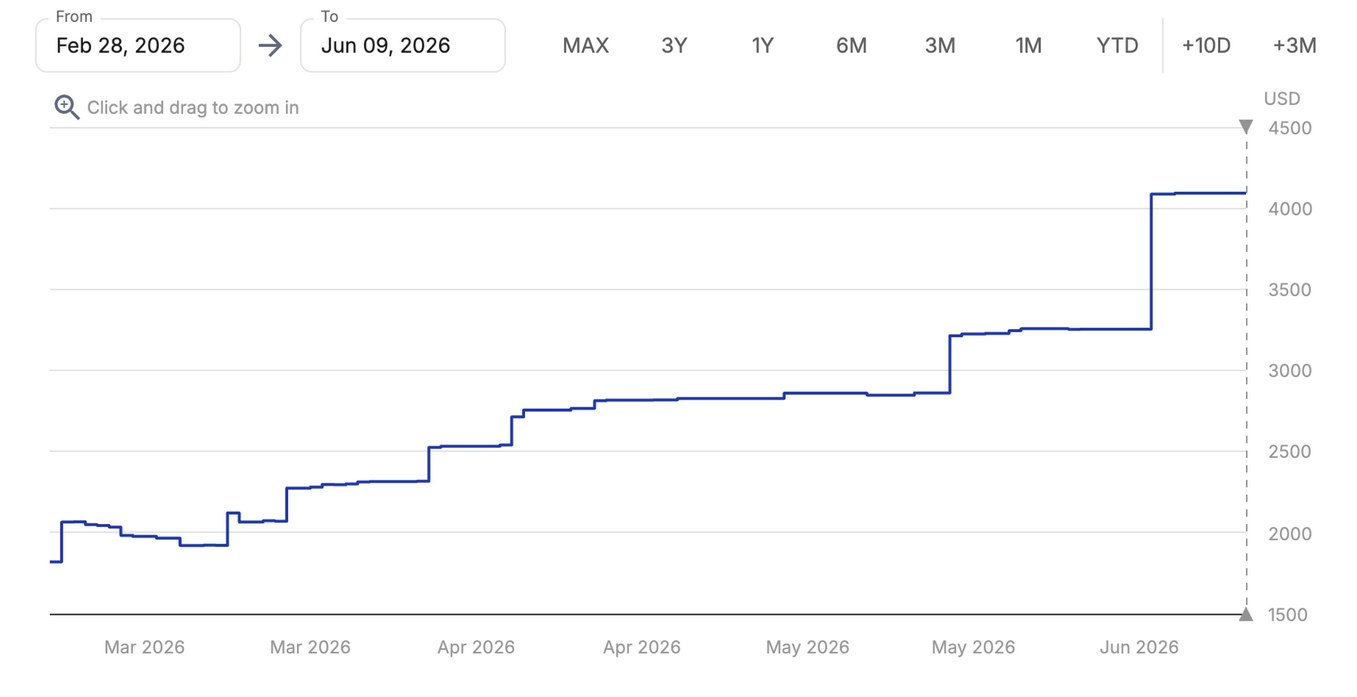Click the price jump line in Jun 2026

[1152, 261]
